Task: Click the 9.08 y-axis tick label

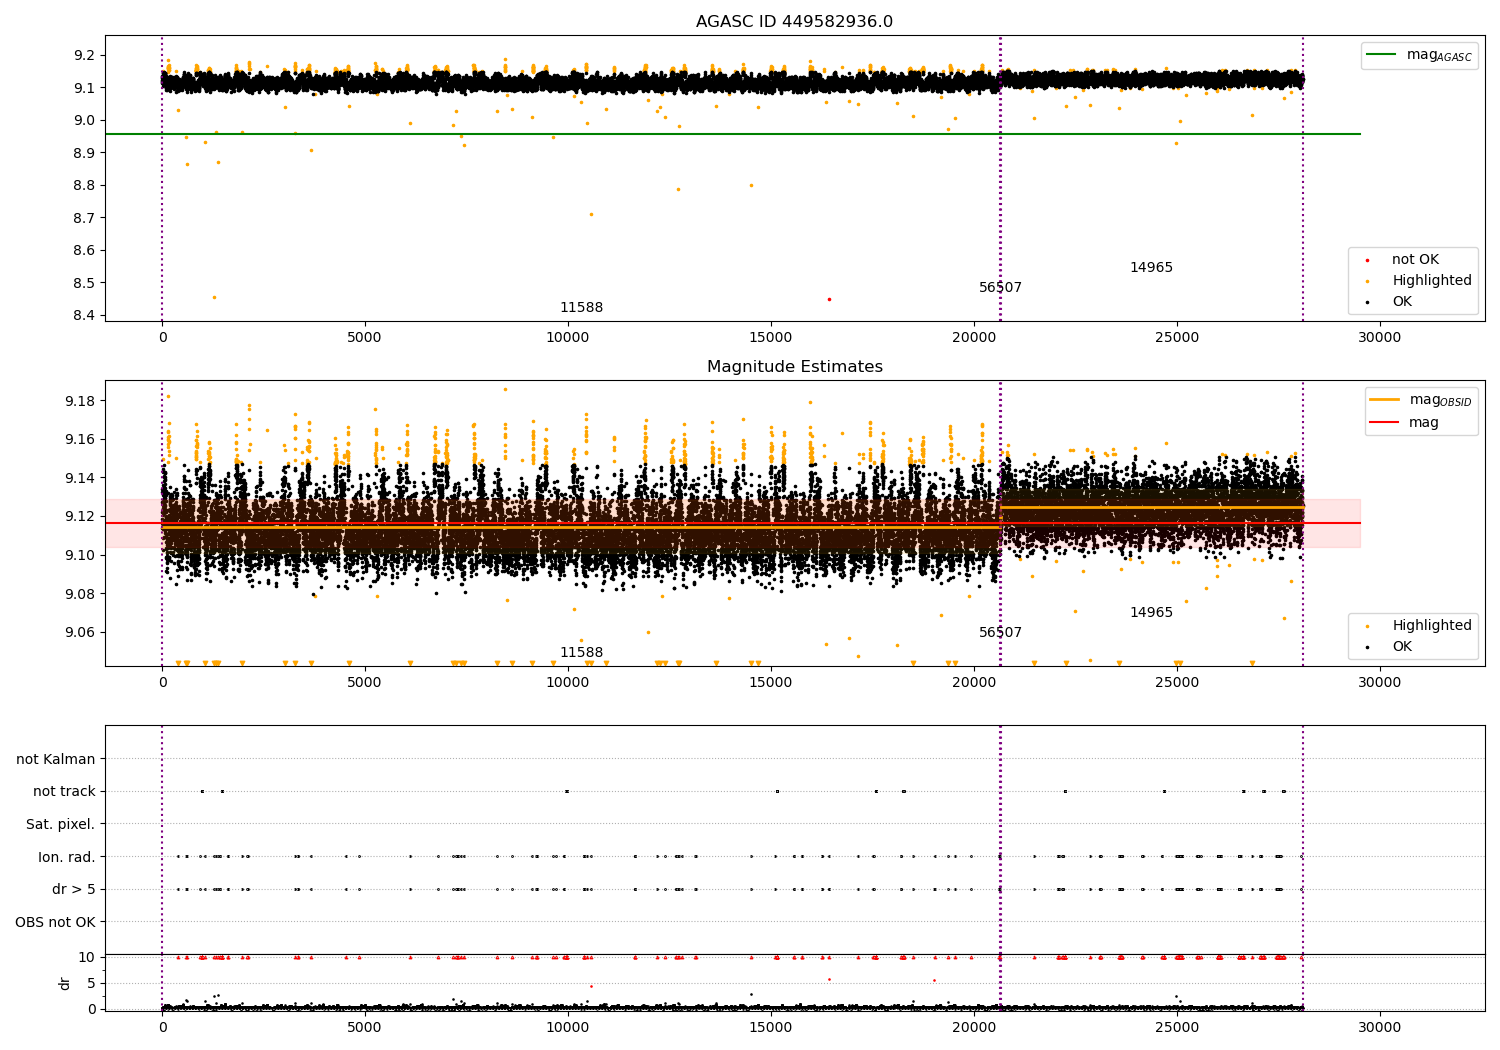Action: 82,594
